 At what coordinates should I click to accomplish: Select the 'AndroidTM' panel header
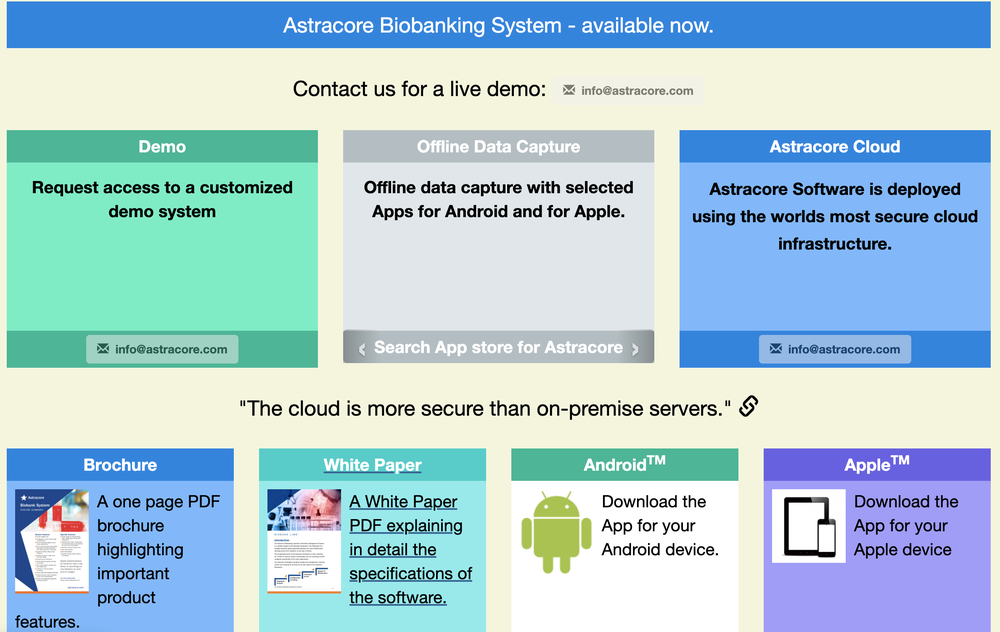pyautogui.click(x=624, y=464)
